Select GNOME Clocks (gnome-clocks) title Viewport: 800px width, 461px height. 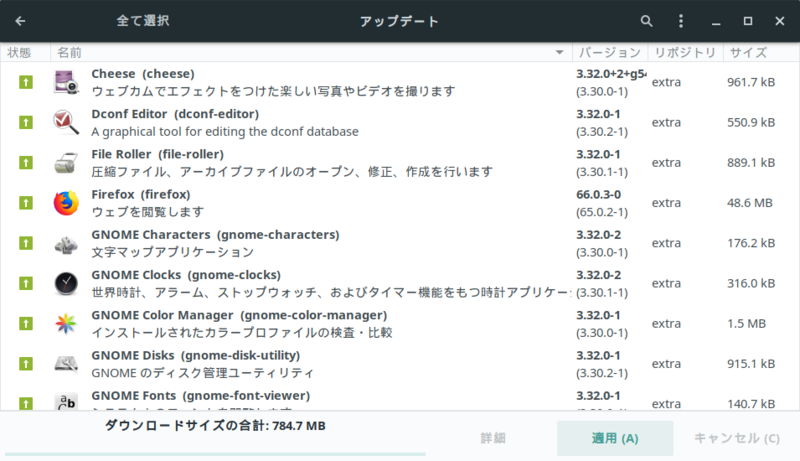(186, 275)
